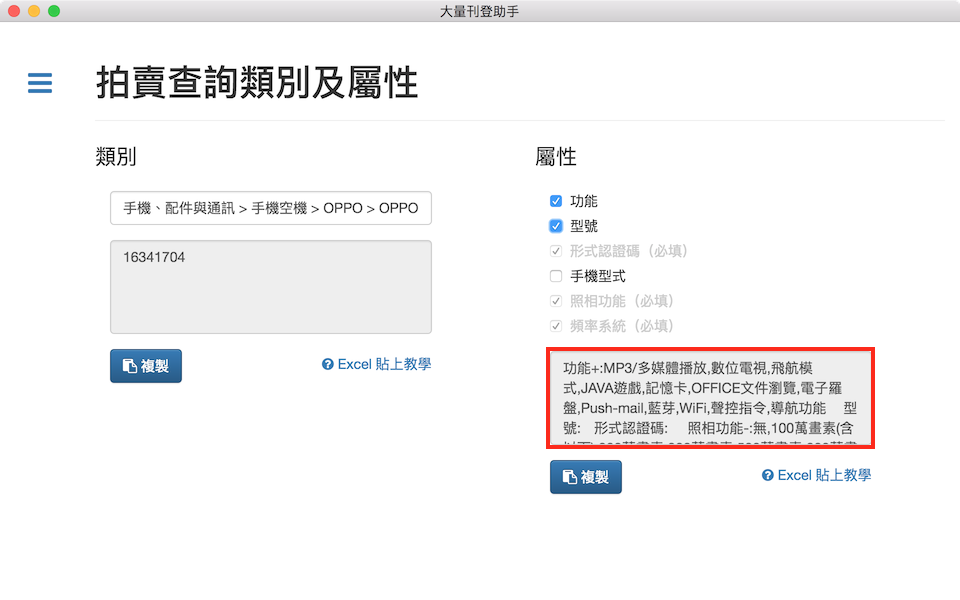Click the 複製 button below the attributes text
The height and width of the screenshot is (600, 960).
586,477
